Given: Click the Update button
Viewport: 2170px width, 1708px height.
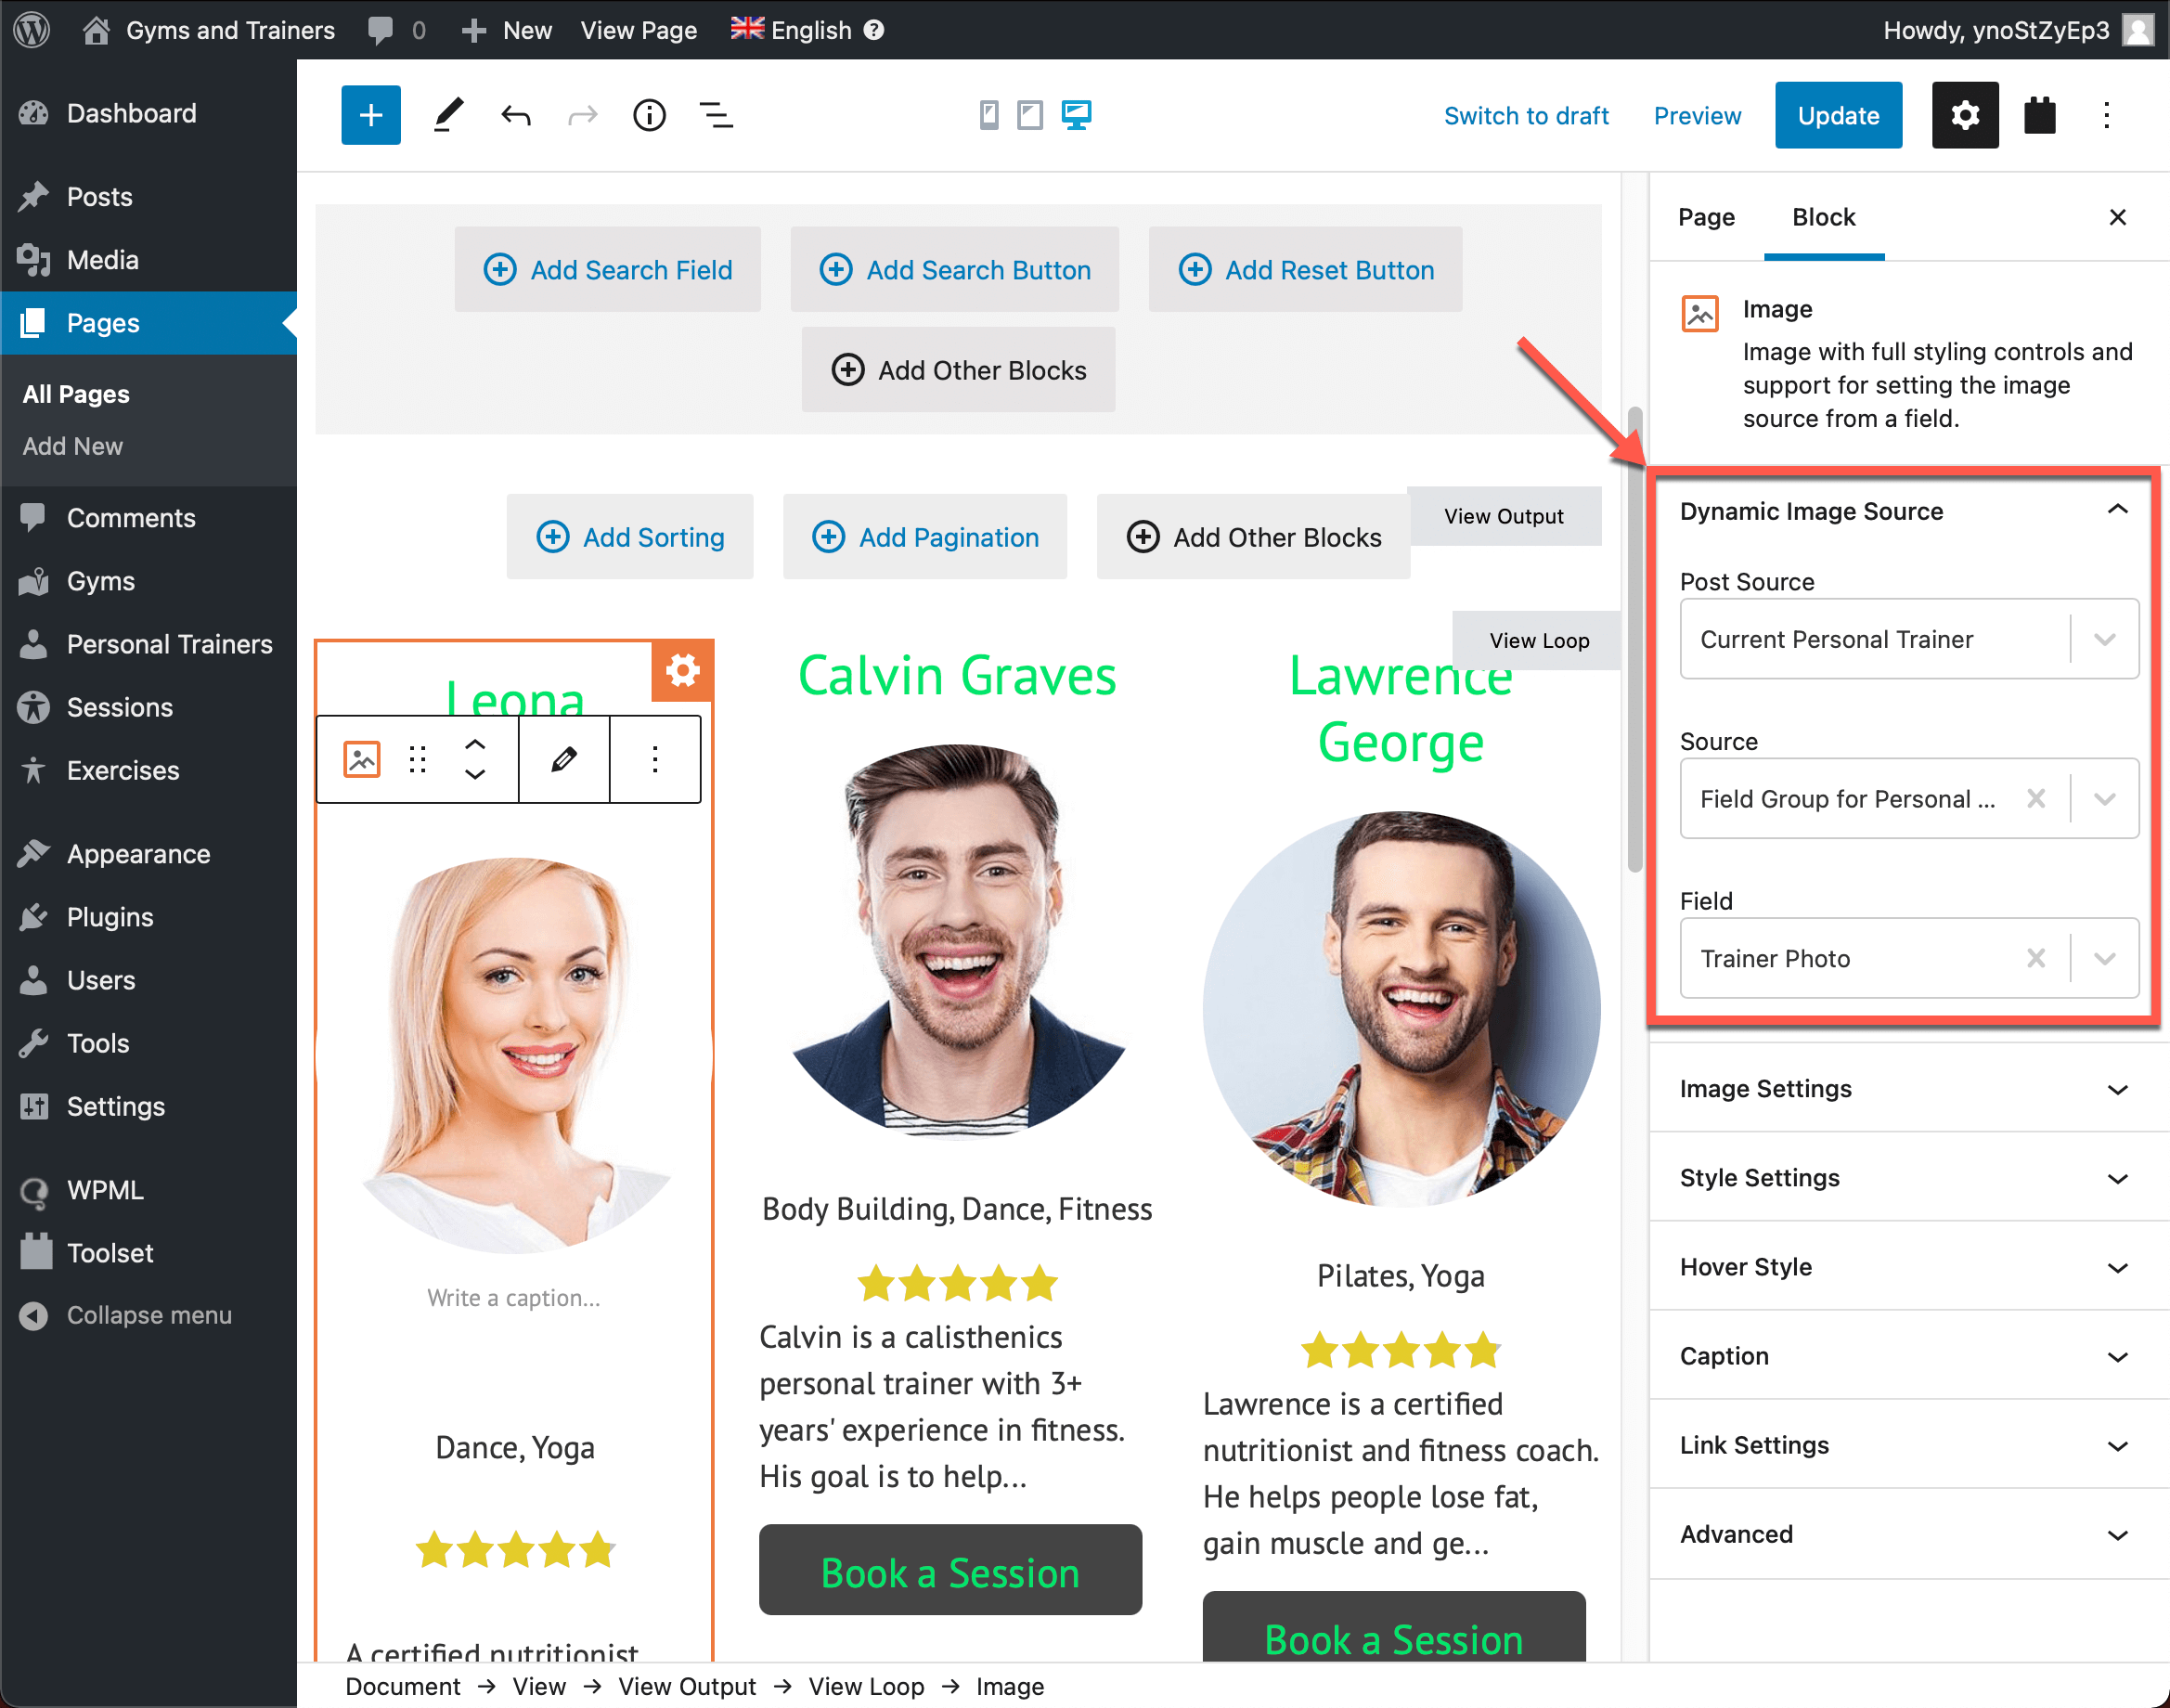Looking at the screenshot, I should pyautogui.click(x=1838, y=115).
